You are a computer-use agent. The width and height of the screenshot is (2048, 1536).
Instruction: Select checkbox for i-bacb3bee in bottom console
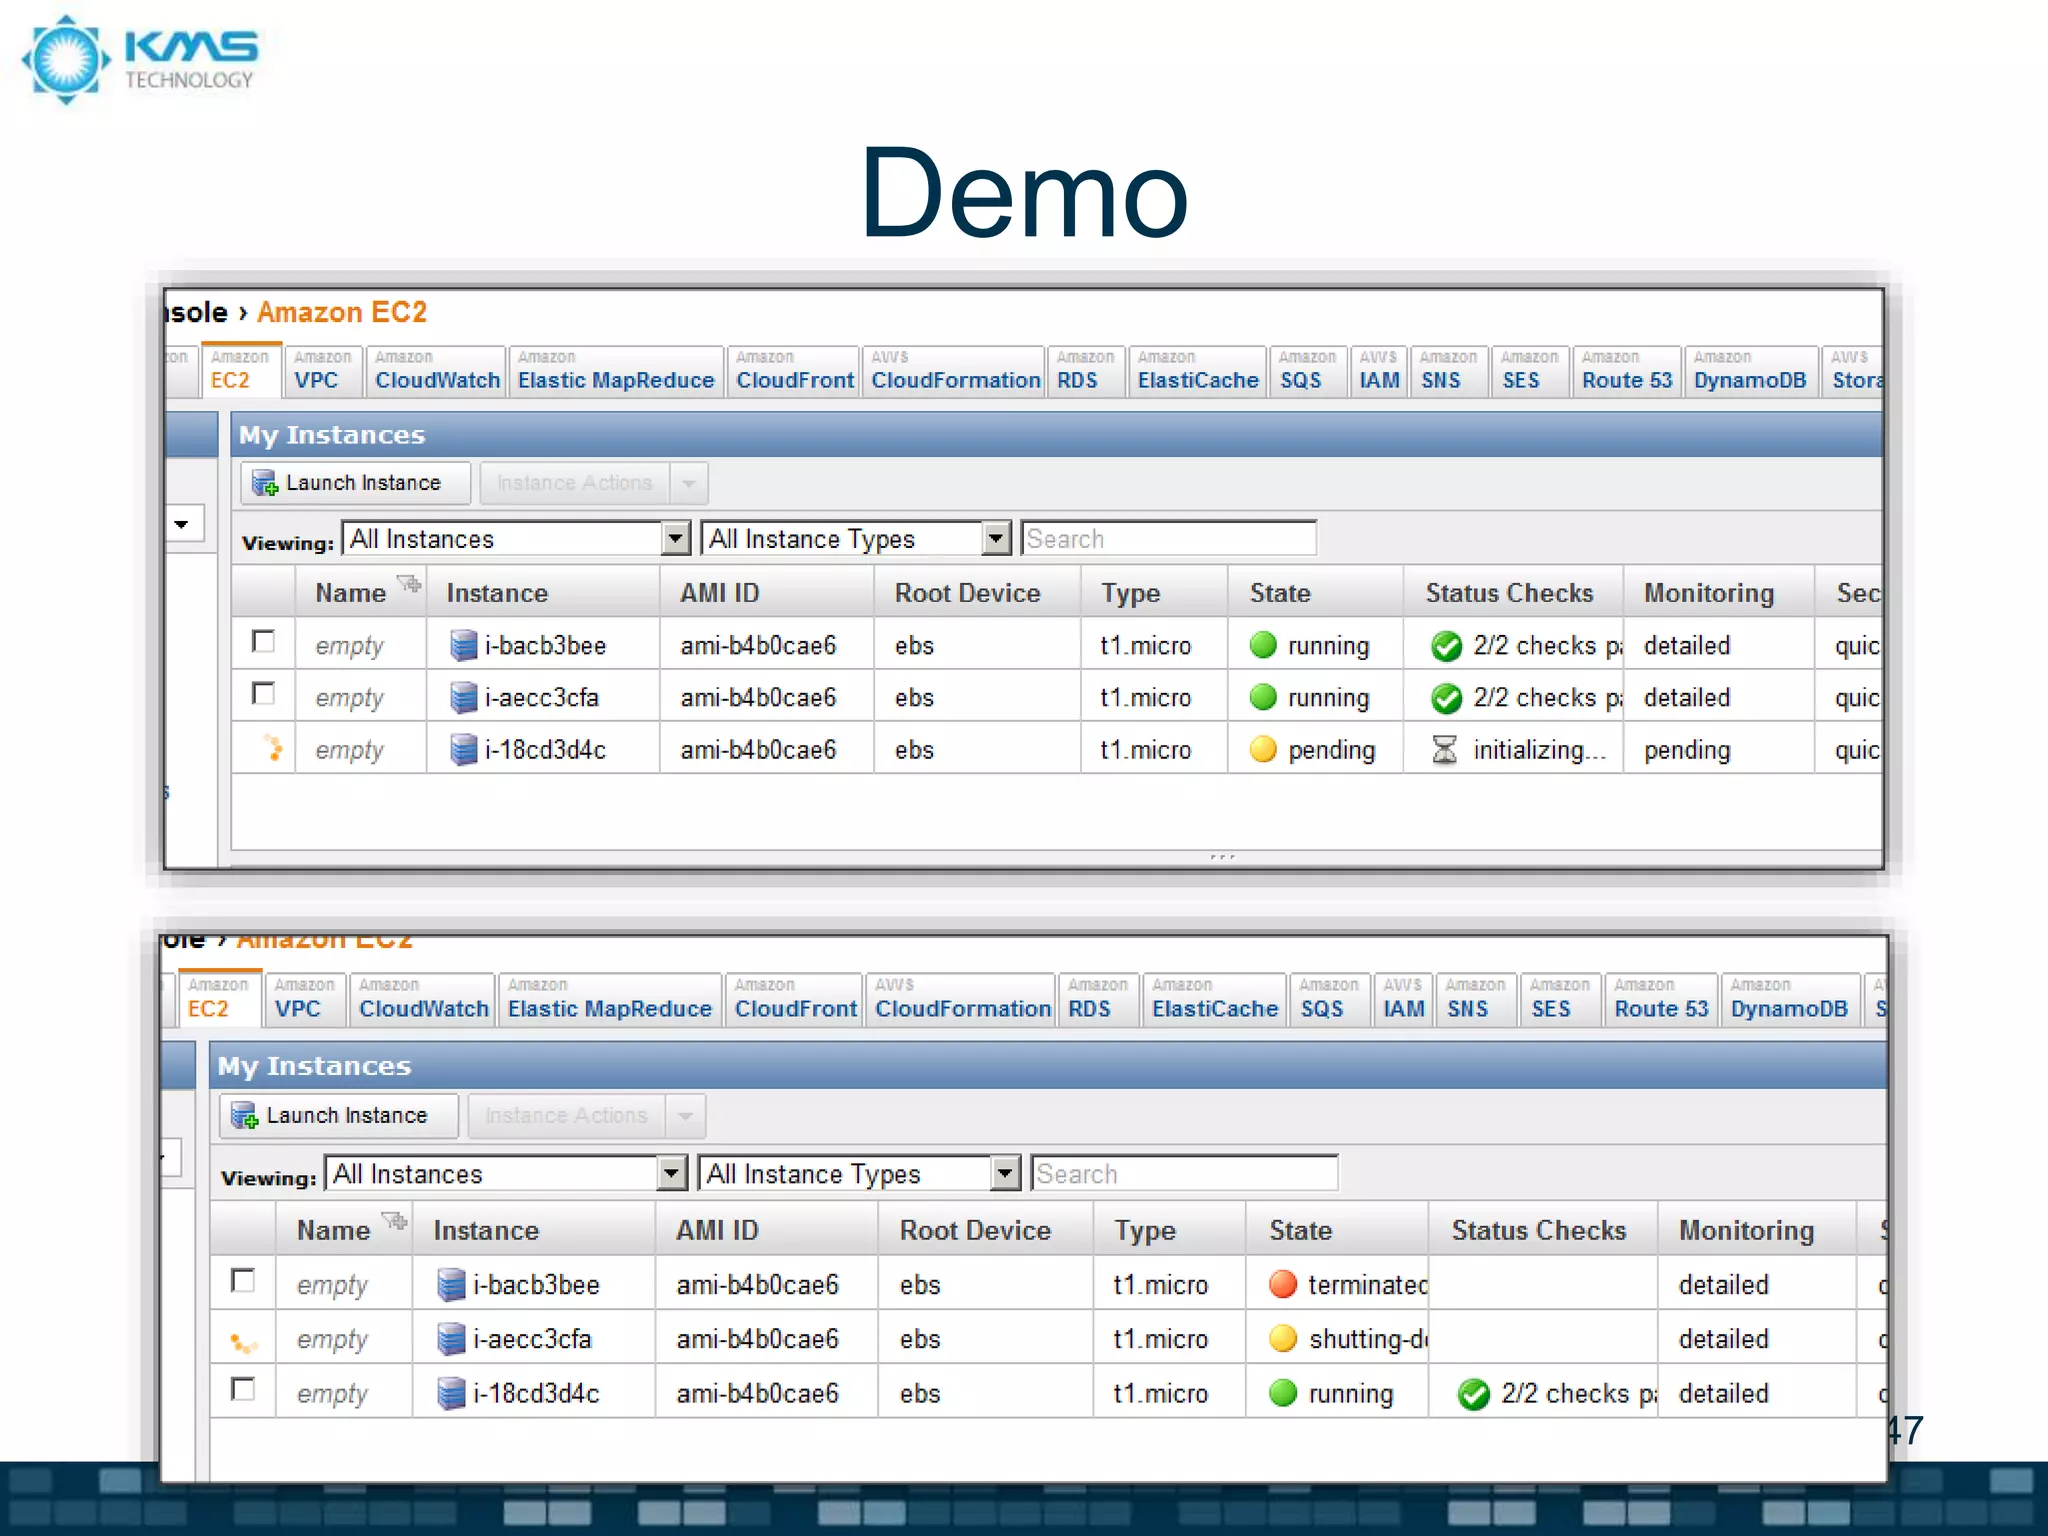pyautogui.click(x=242, y=1280)
